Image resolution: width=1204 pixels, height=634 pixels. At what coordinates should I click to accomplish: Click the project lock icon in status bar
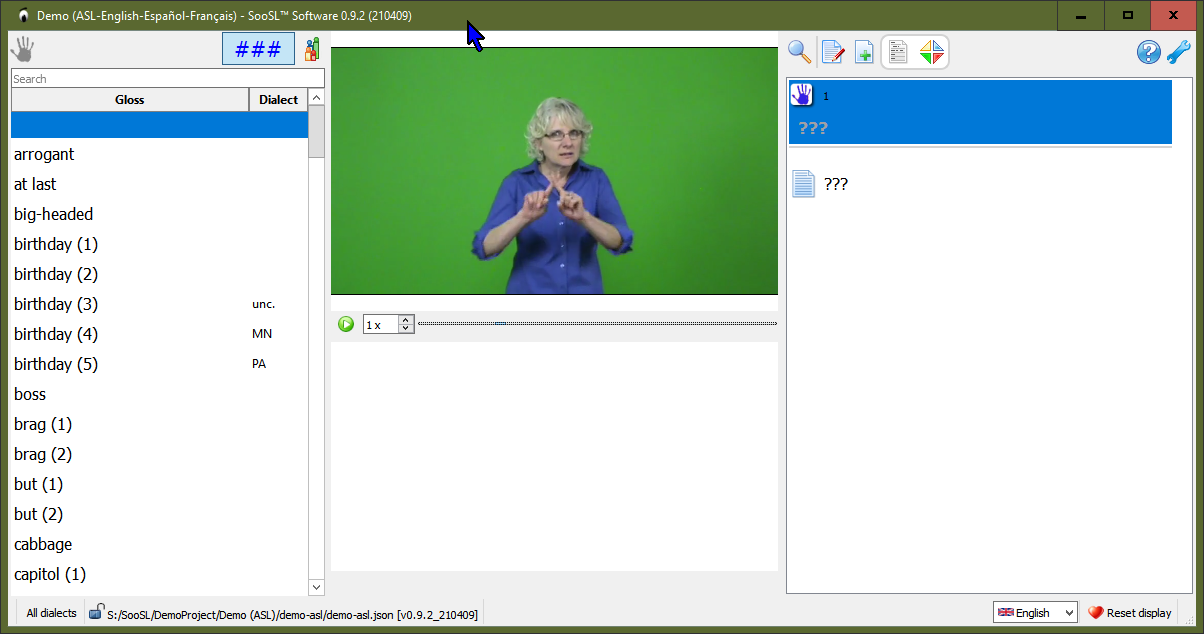(96, 611)
